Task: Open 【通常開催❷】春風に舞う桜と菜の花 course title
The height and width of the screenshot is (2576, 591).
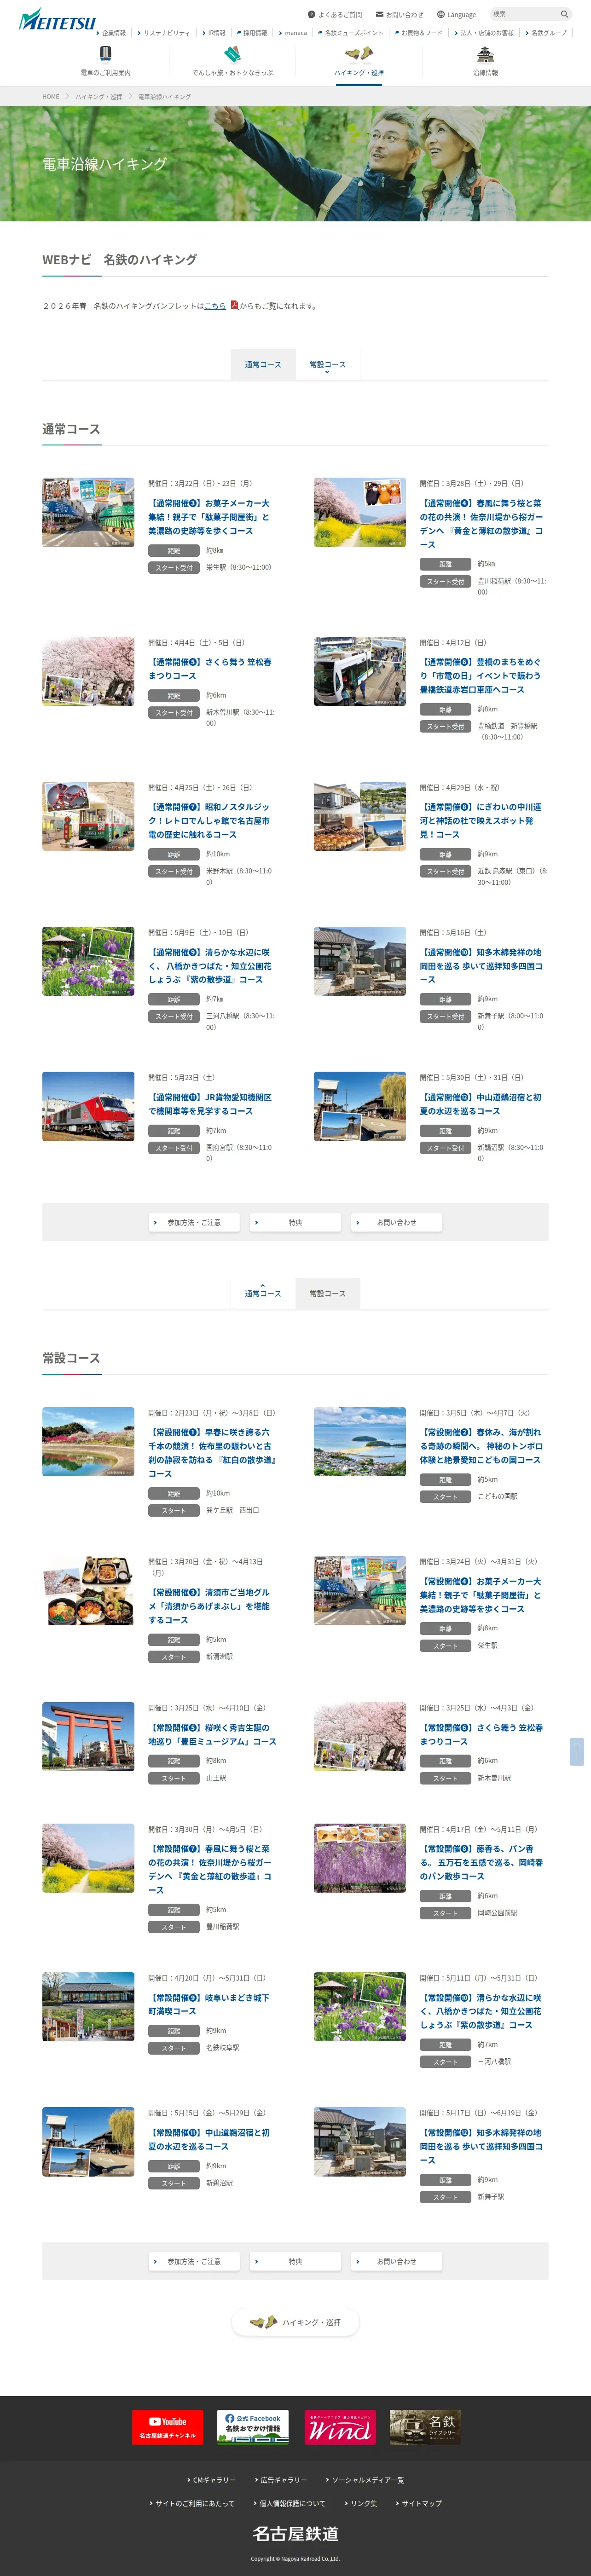Action: [481, 524]
